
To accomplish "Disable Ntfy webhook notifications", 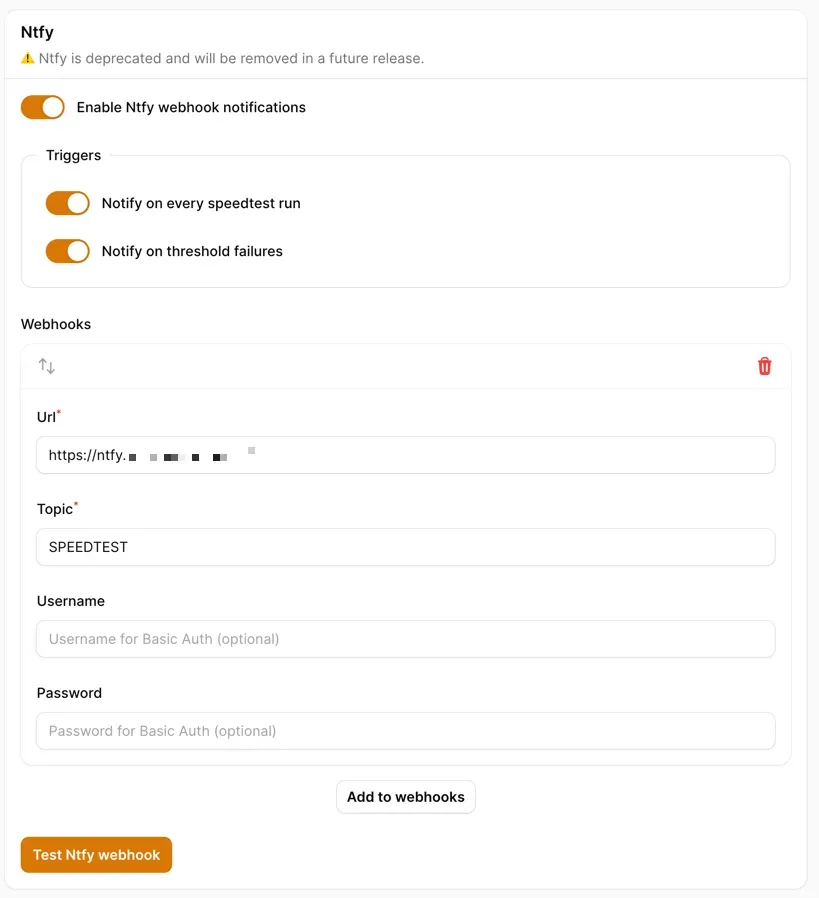I will [x=42, y=107].
